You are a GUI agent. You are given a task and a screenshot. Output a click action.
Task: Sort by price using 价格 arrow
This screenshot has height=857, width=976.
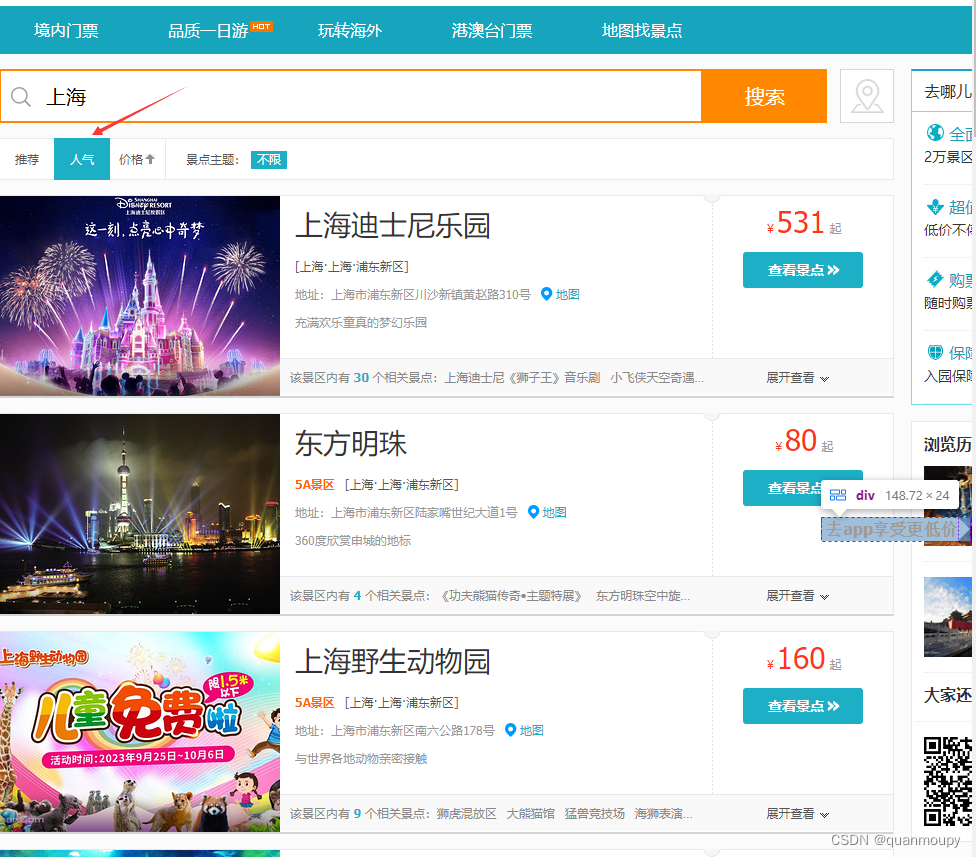(x=137, y=159)
